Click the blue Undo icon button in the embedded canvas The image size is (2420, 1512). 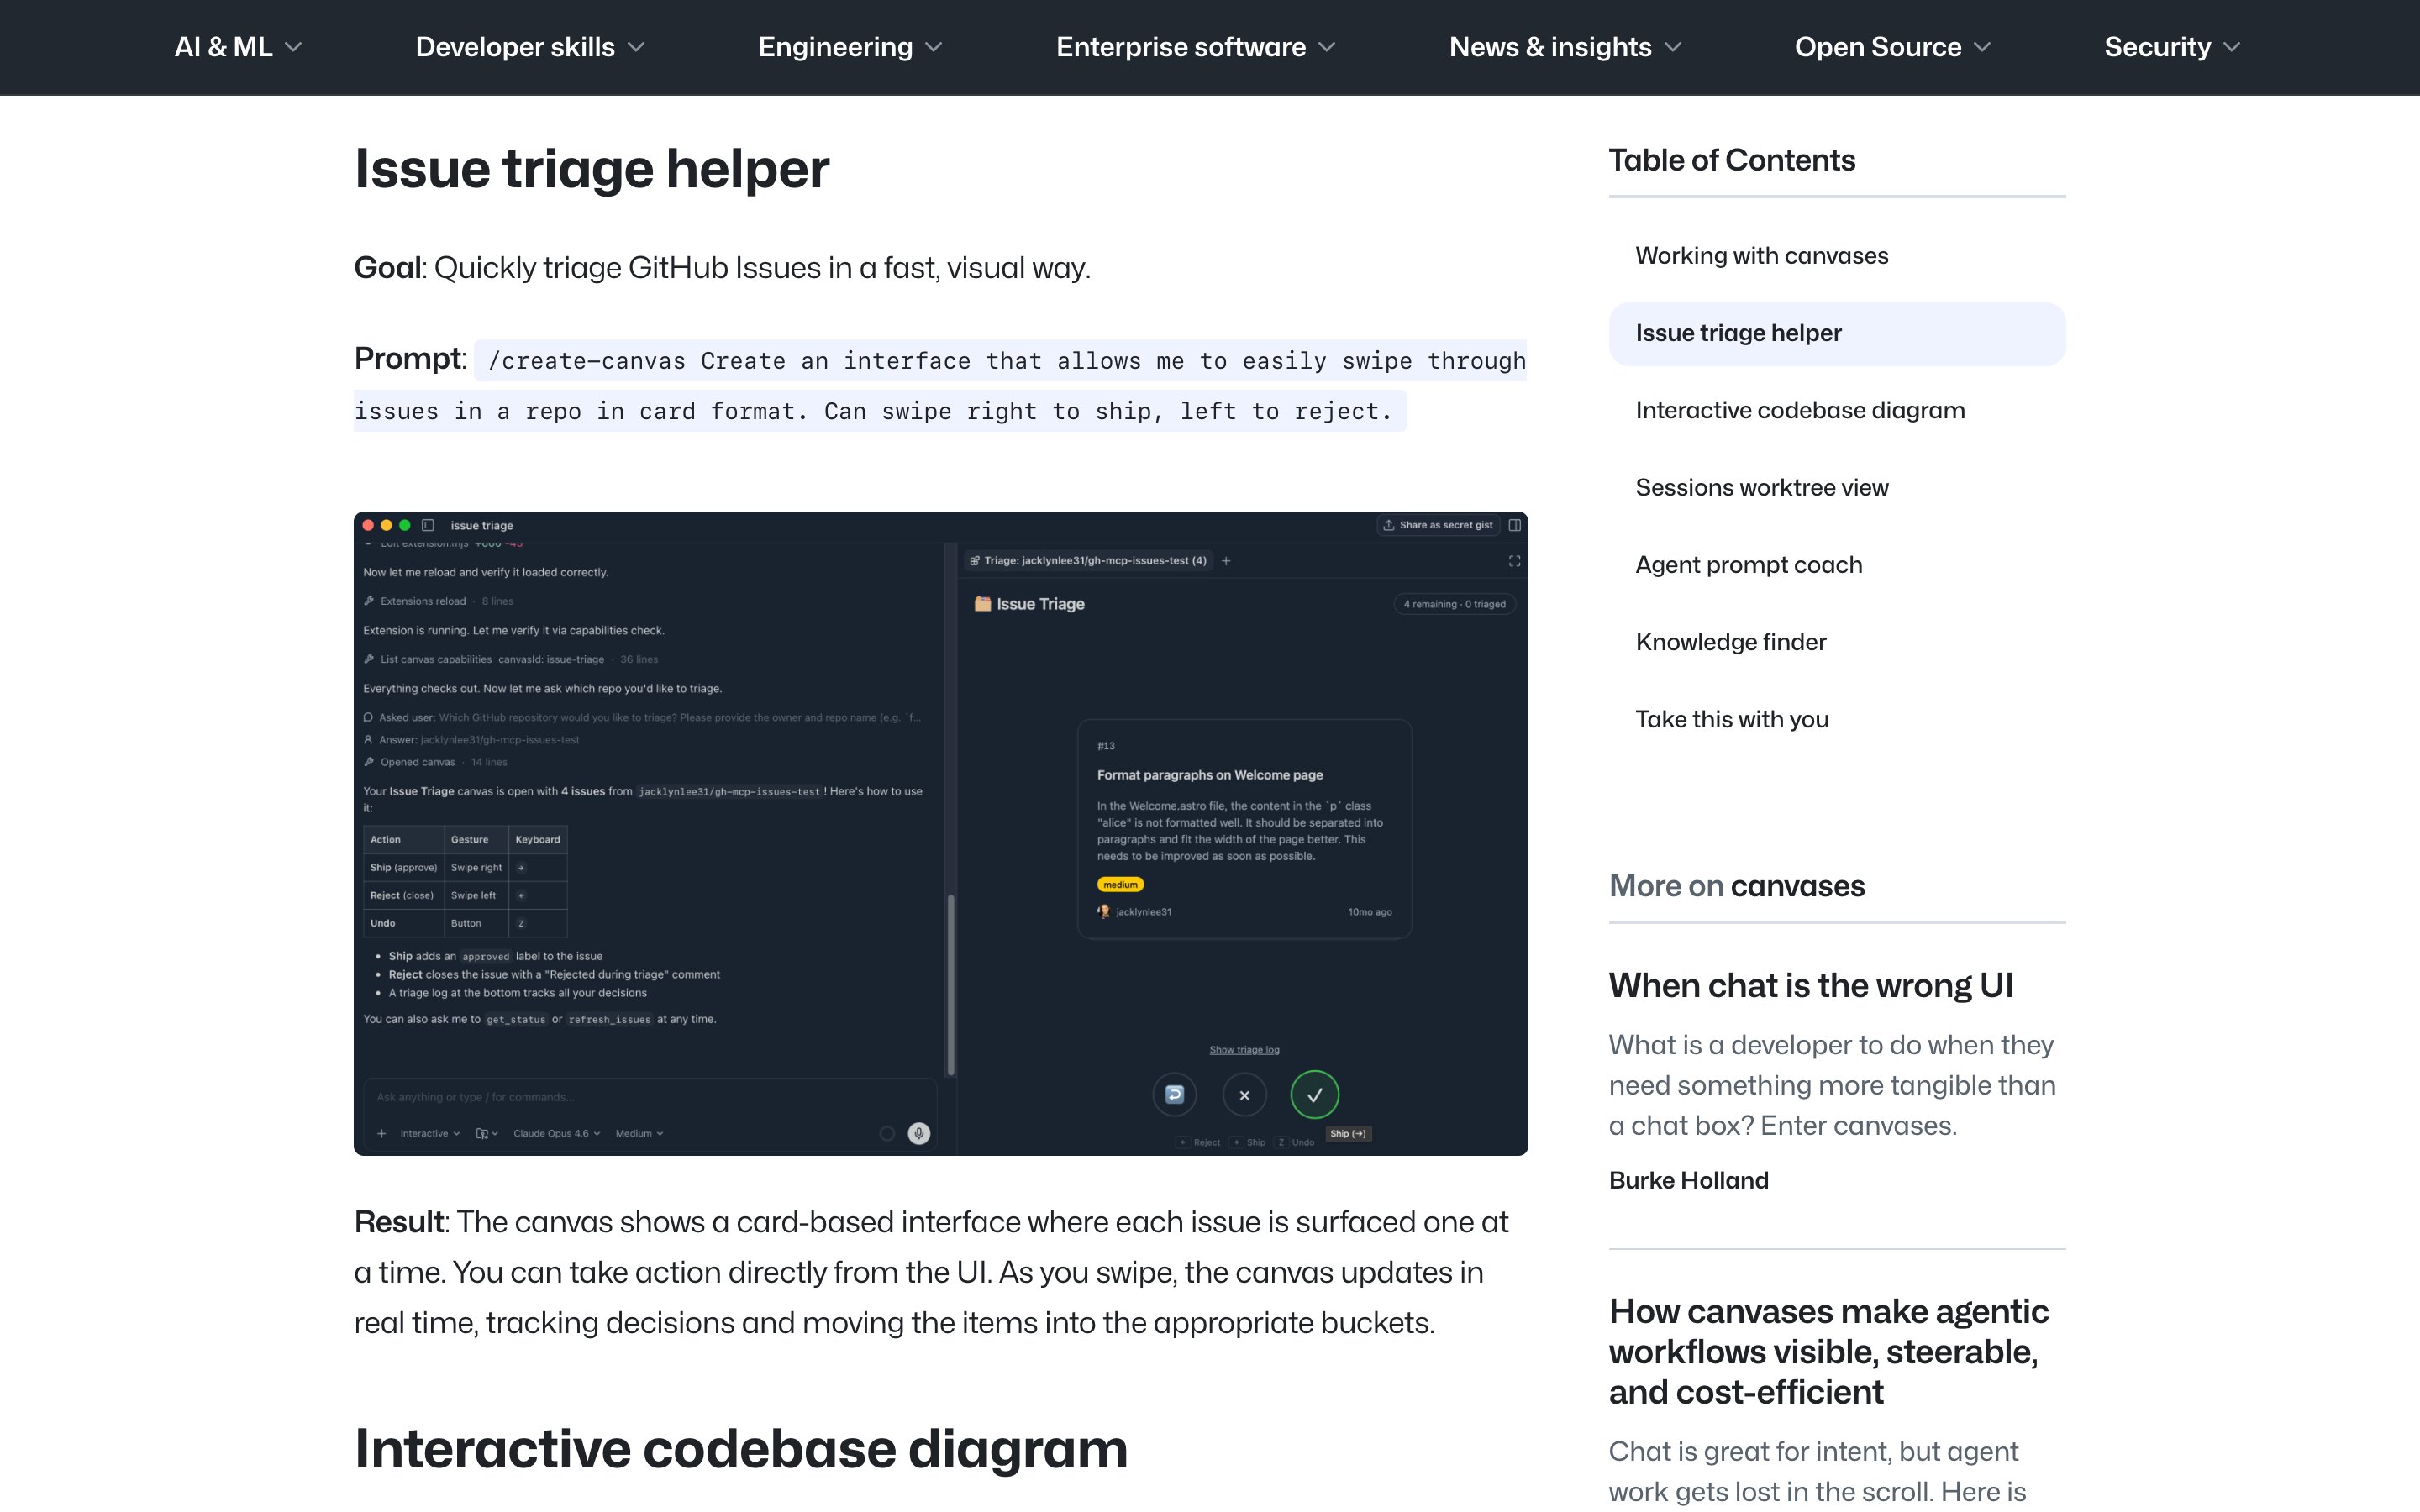point(1175,1095)
